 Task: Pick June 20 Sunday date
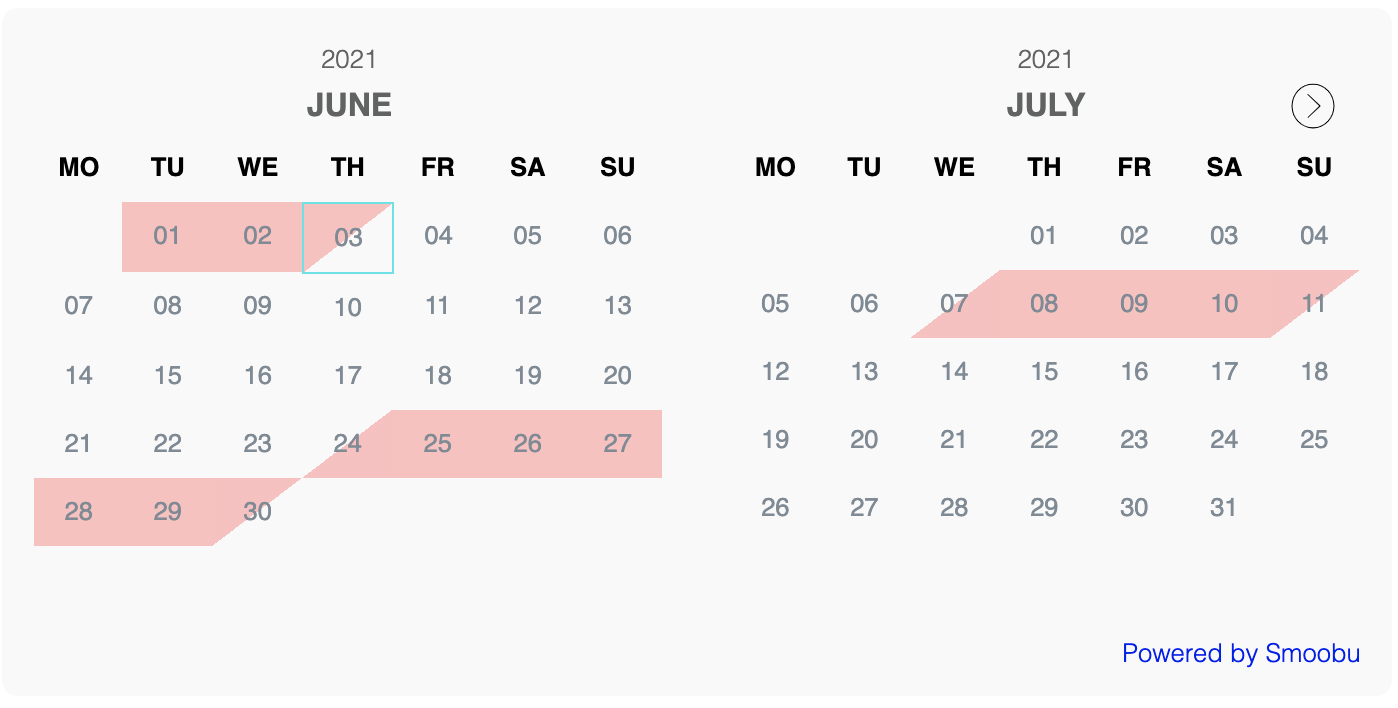click(618, 376)
